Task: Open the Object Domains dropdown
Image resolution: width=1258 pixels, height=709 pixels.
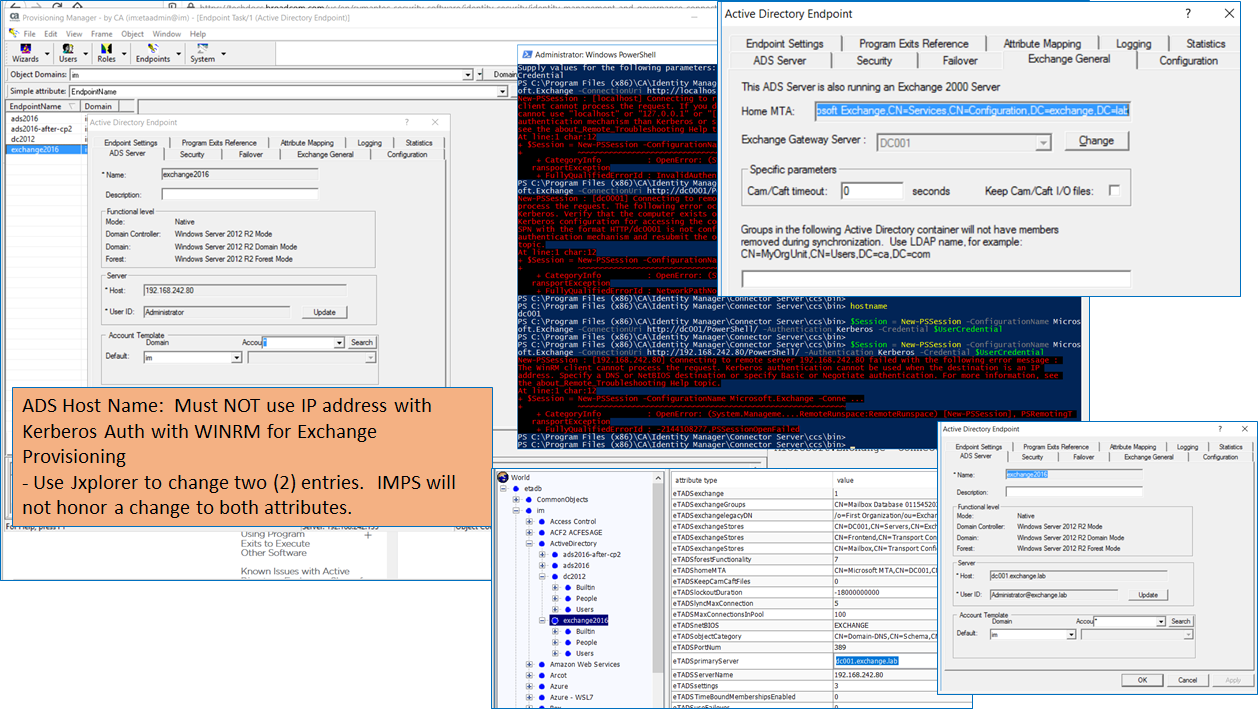Action: [x=467, y=75]
